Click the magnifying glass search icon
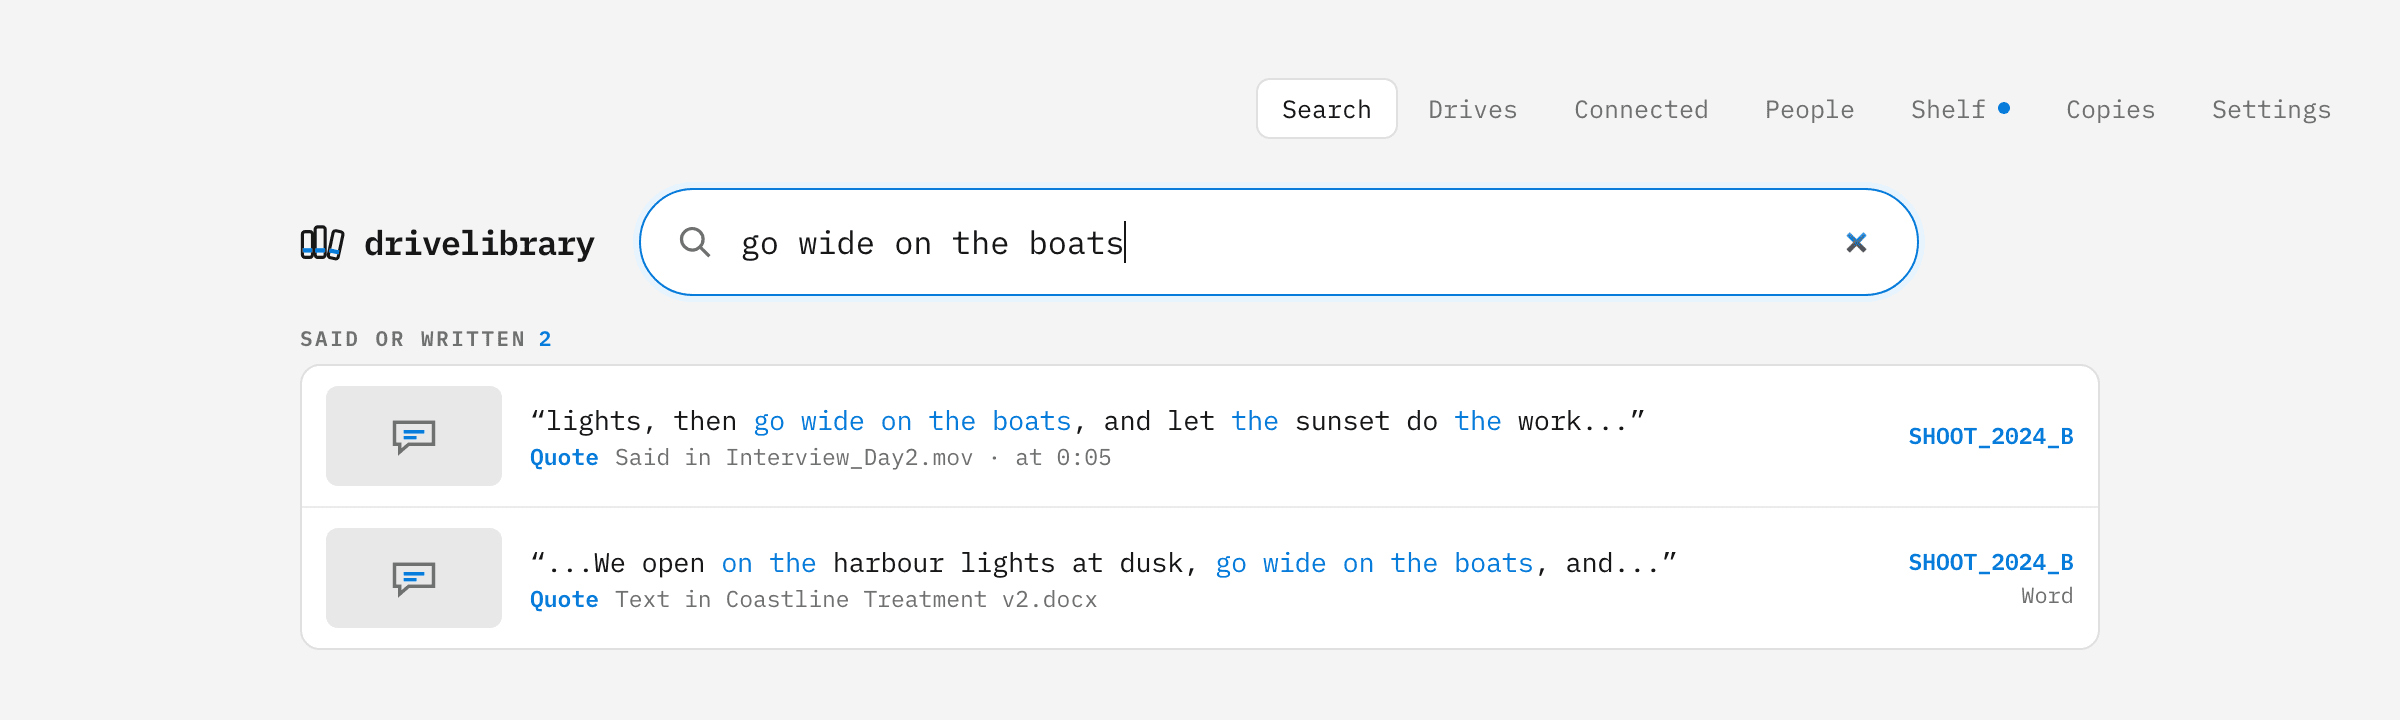This screenshot has height=720, width=2400. coord(695,242)
